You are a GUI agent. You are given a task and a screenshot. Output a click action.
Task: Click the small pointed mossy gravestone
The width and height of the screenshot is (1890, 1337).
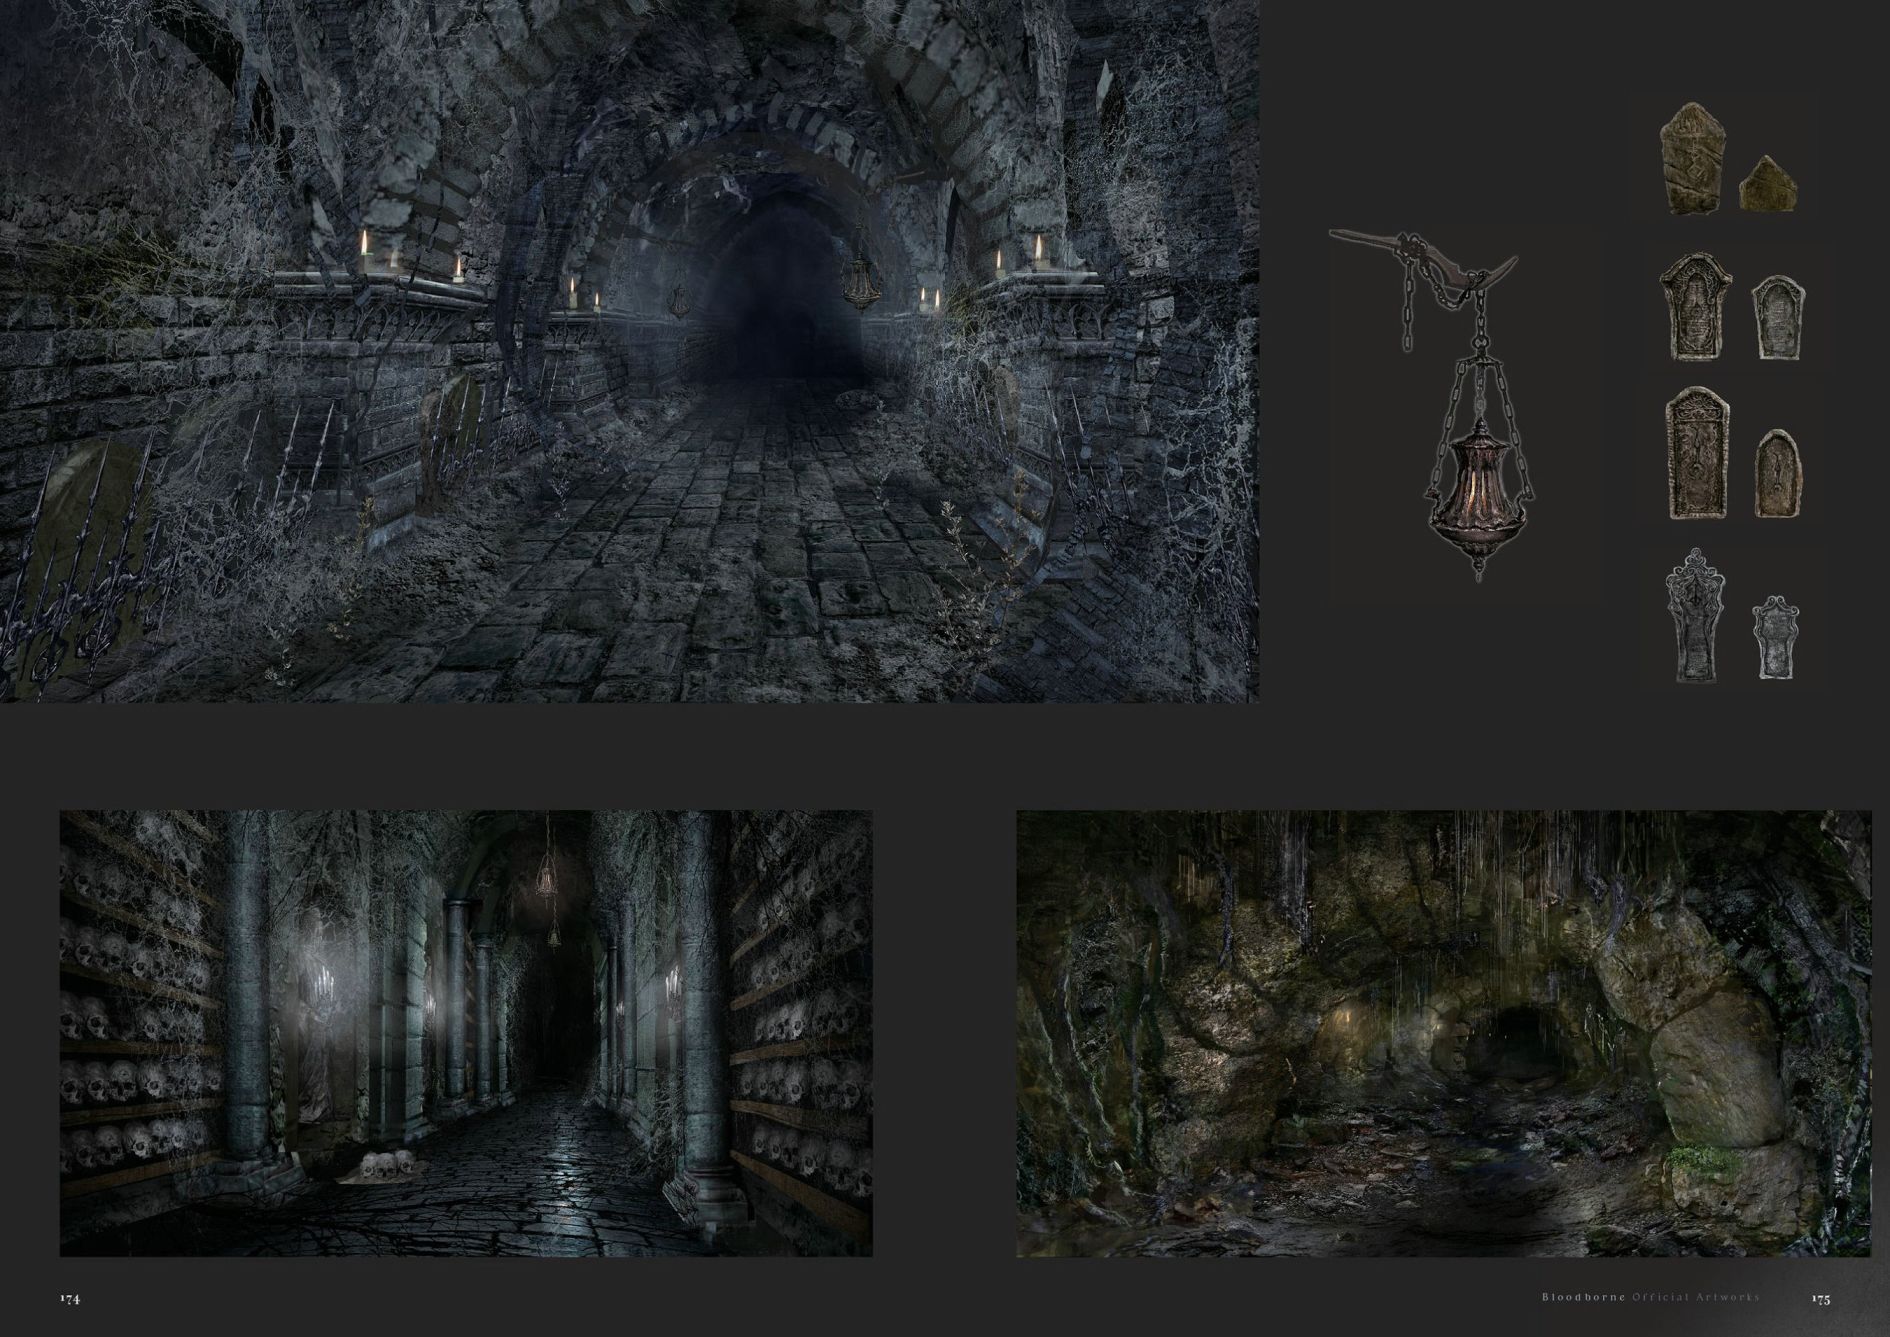(x=1766, y=184)
